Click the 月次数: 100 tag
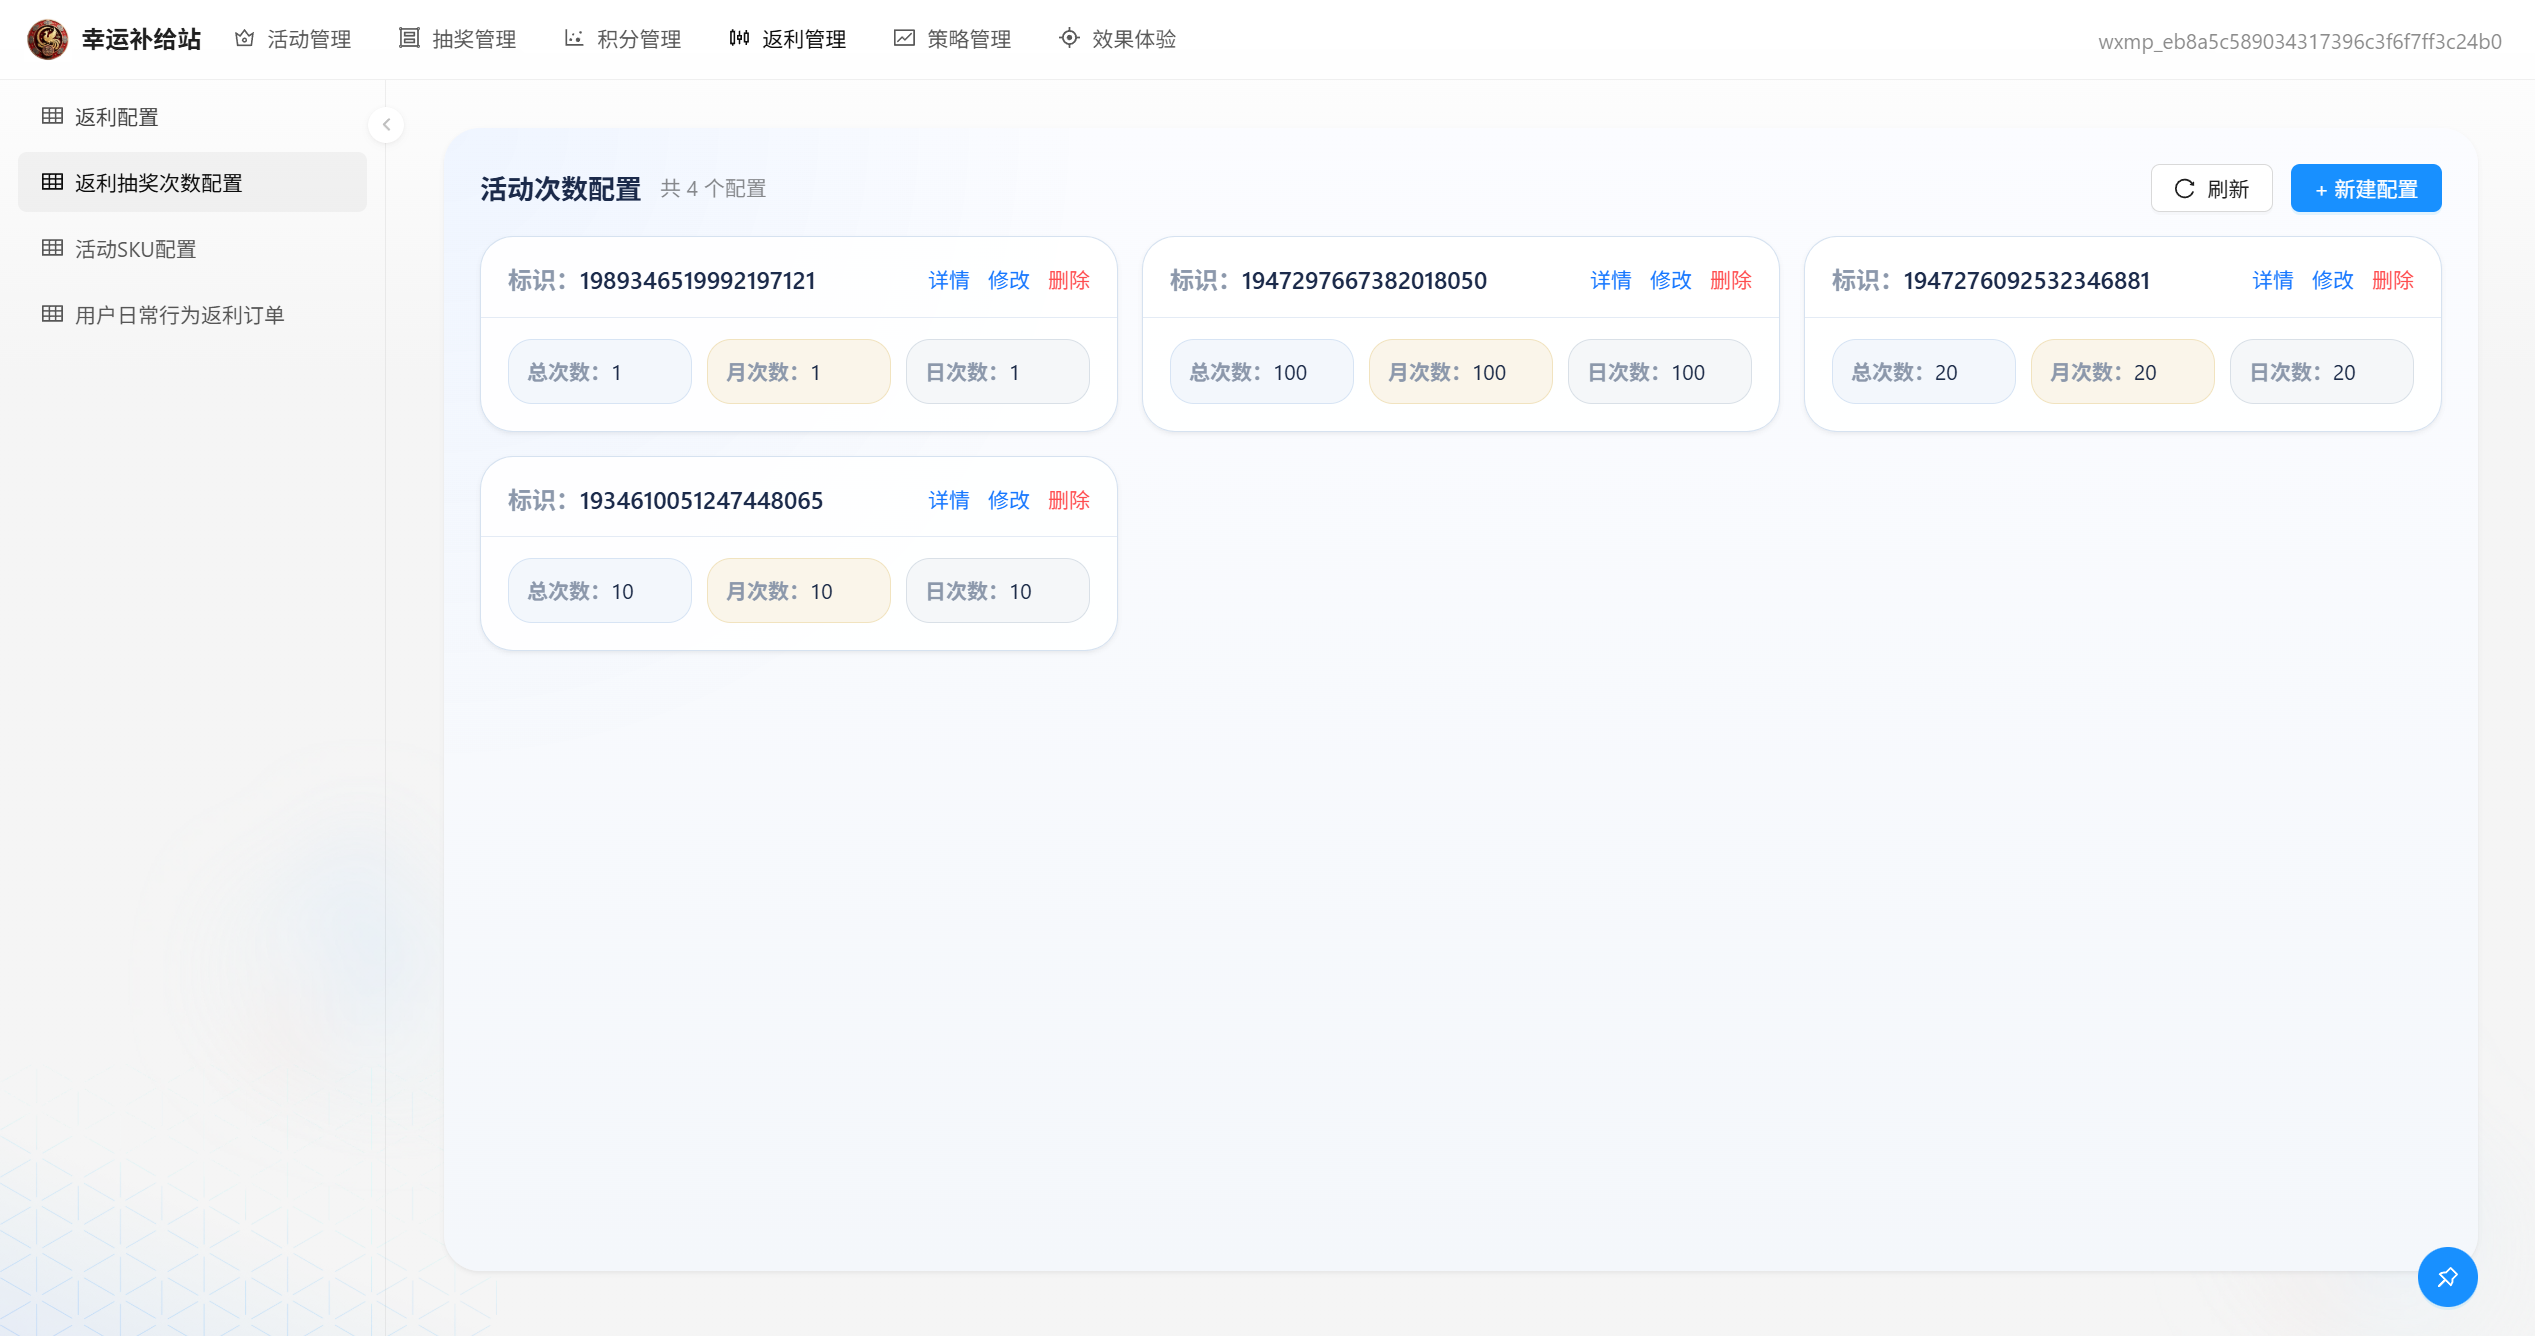 click(x=1459, y=372)
